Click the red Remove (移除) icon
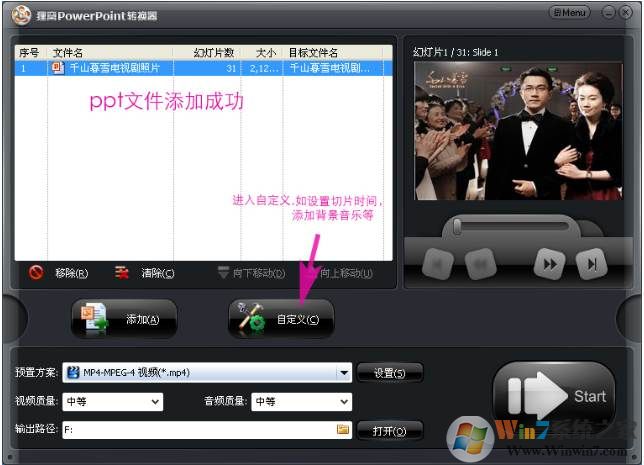 [36, 273]
